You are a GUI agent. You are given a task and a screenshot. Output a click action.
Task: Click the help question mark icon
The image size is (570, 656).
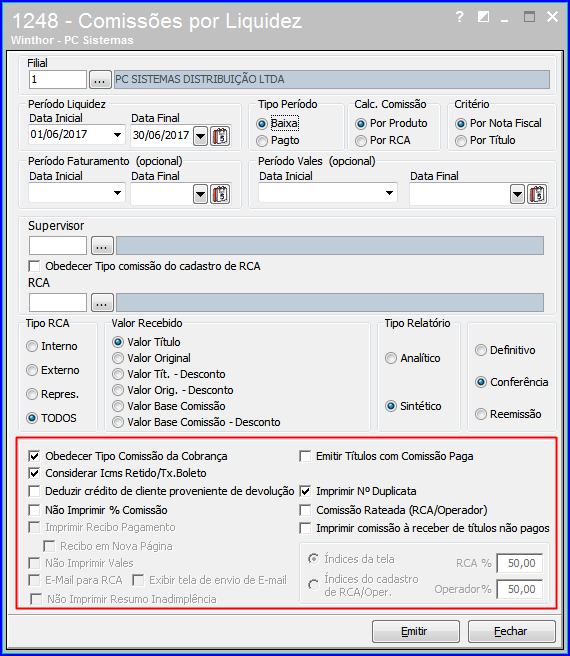460,17
